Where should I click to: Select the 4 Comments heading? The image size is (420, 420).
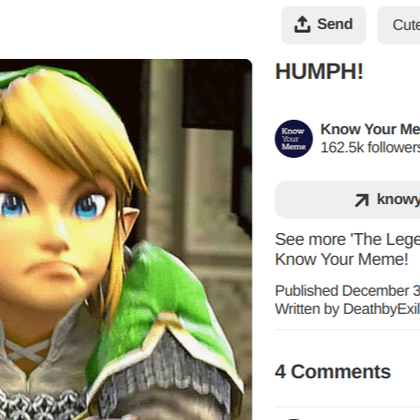(x=333, y=372)
